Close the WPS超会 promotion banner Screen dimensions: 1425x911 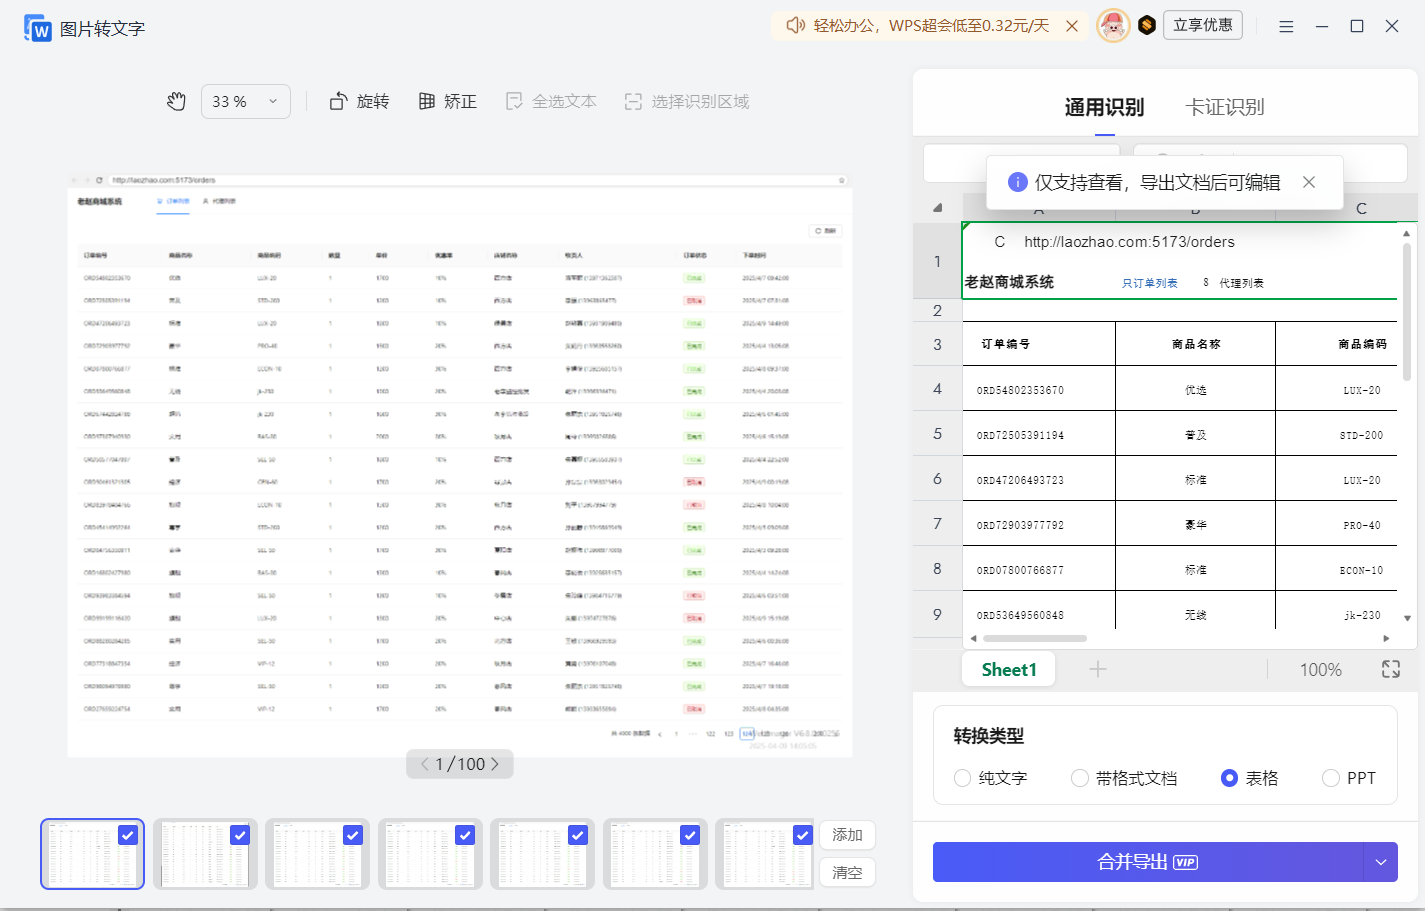[x=1072, y=26]
